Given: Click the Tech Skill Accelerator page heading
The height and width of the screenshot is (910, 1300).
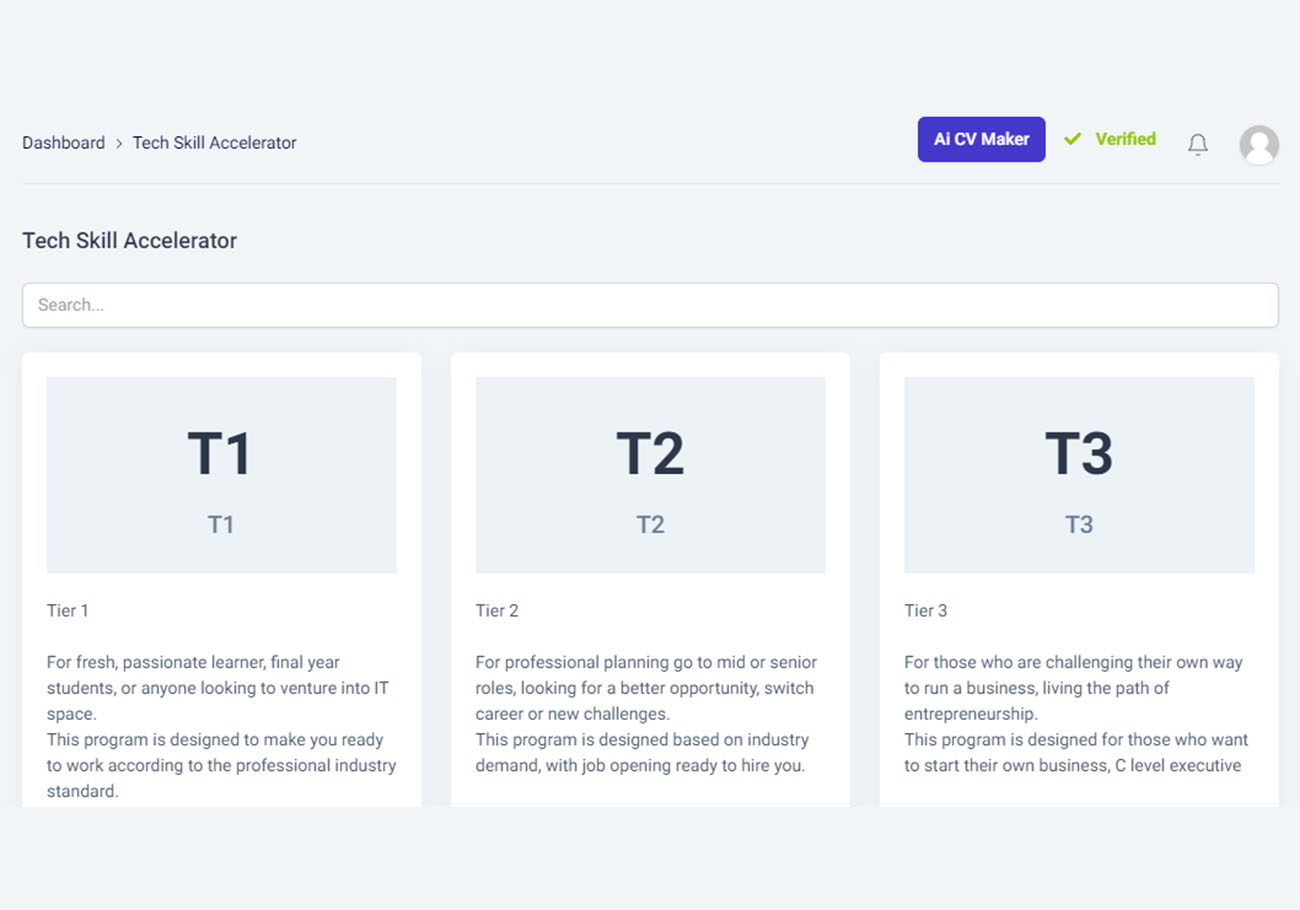Looking at the screenshot, I should 130,241.
